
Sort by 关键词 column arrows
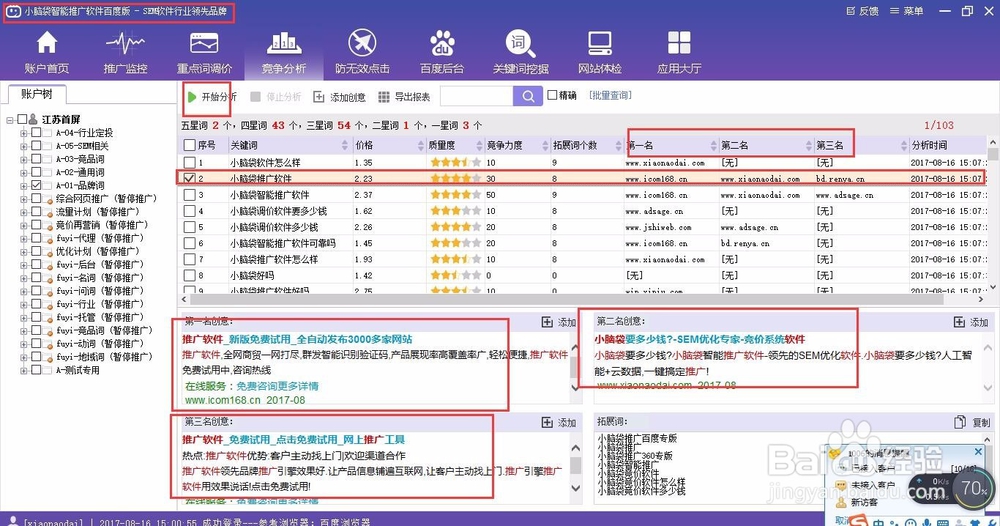pos(345,145)
